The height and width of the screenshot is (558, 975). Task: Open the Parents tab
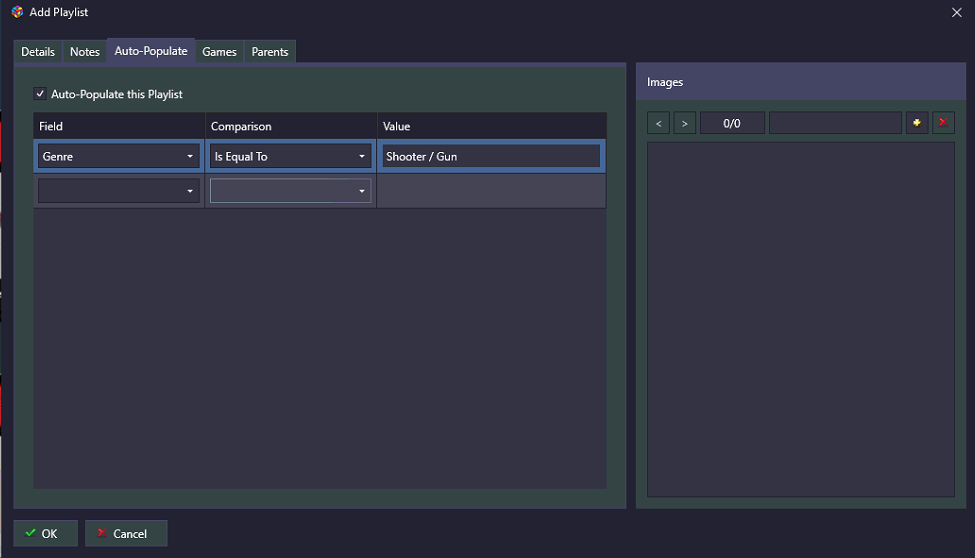pos(270,52)
